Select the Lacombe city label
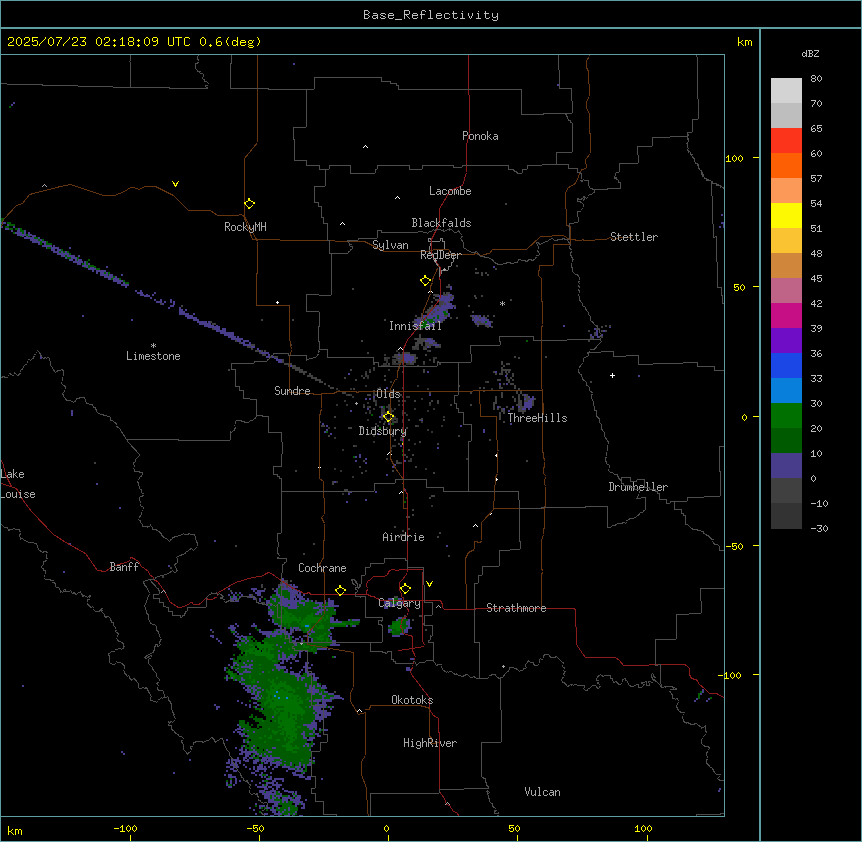The image size is (862, 842). 450,191
